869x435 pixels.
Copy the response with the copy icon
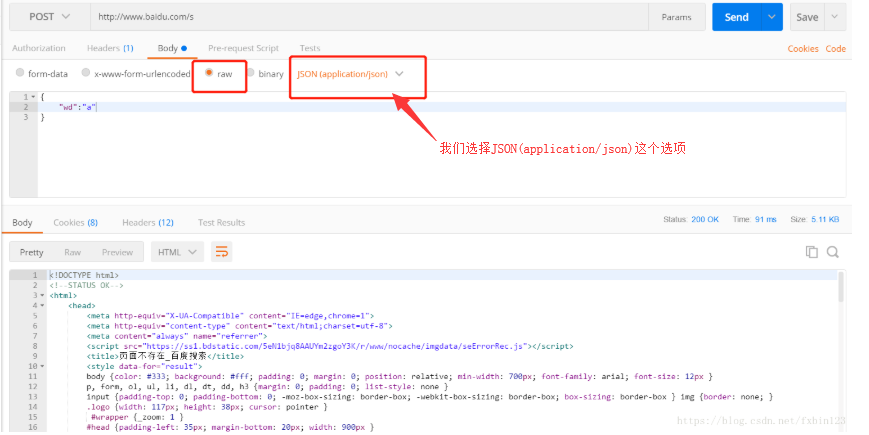point(811,252)
